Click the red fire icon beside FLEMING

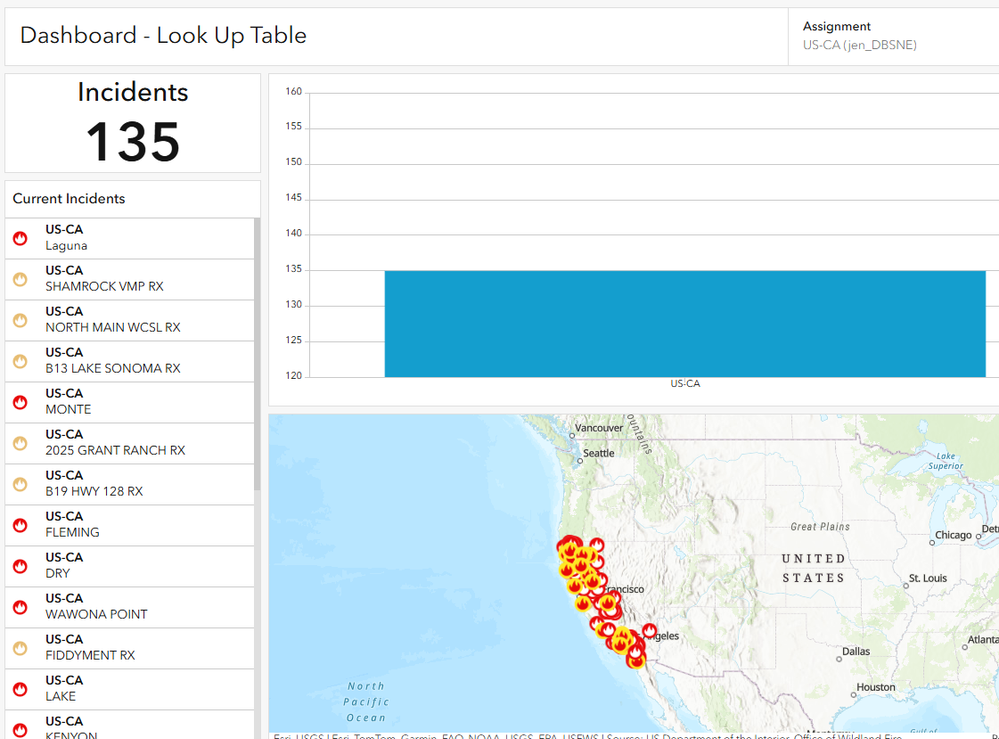click(x=20, y=525)
